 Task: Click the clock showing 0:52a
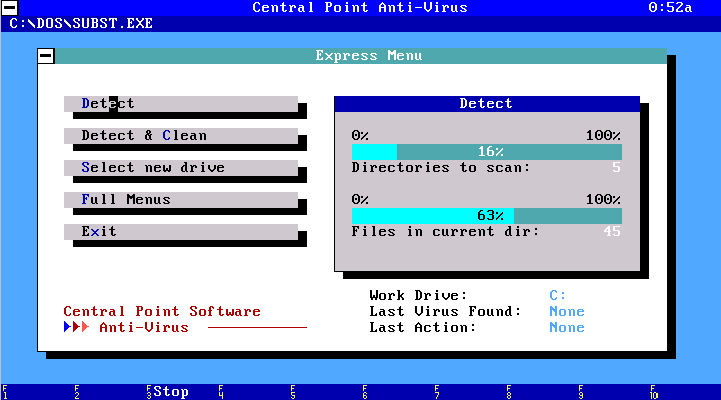tap(670, 7)
